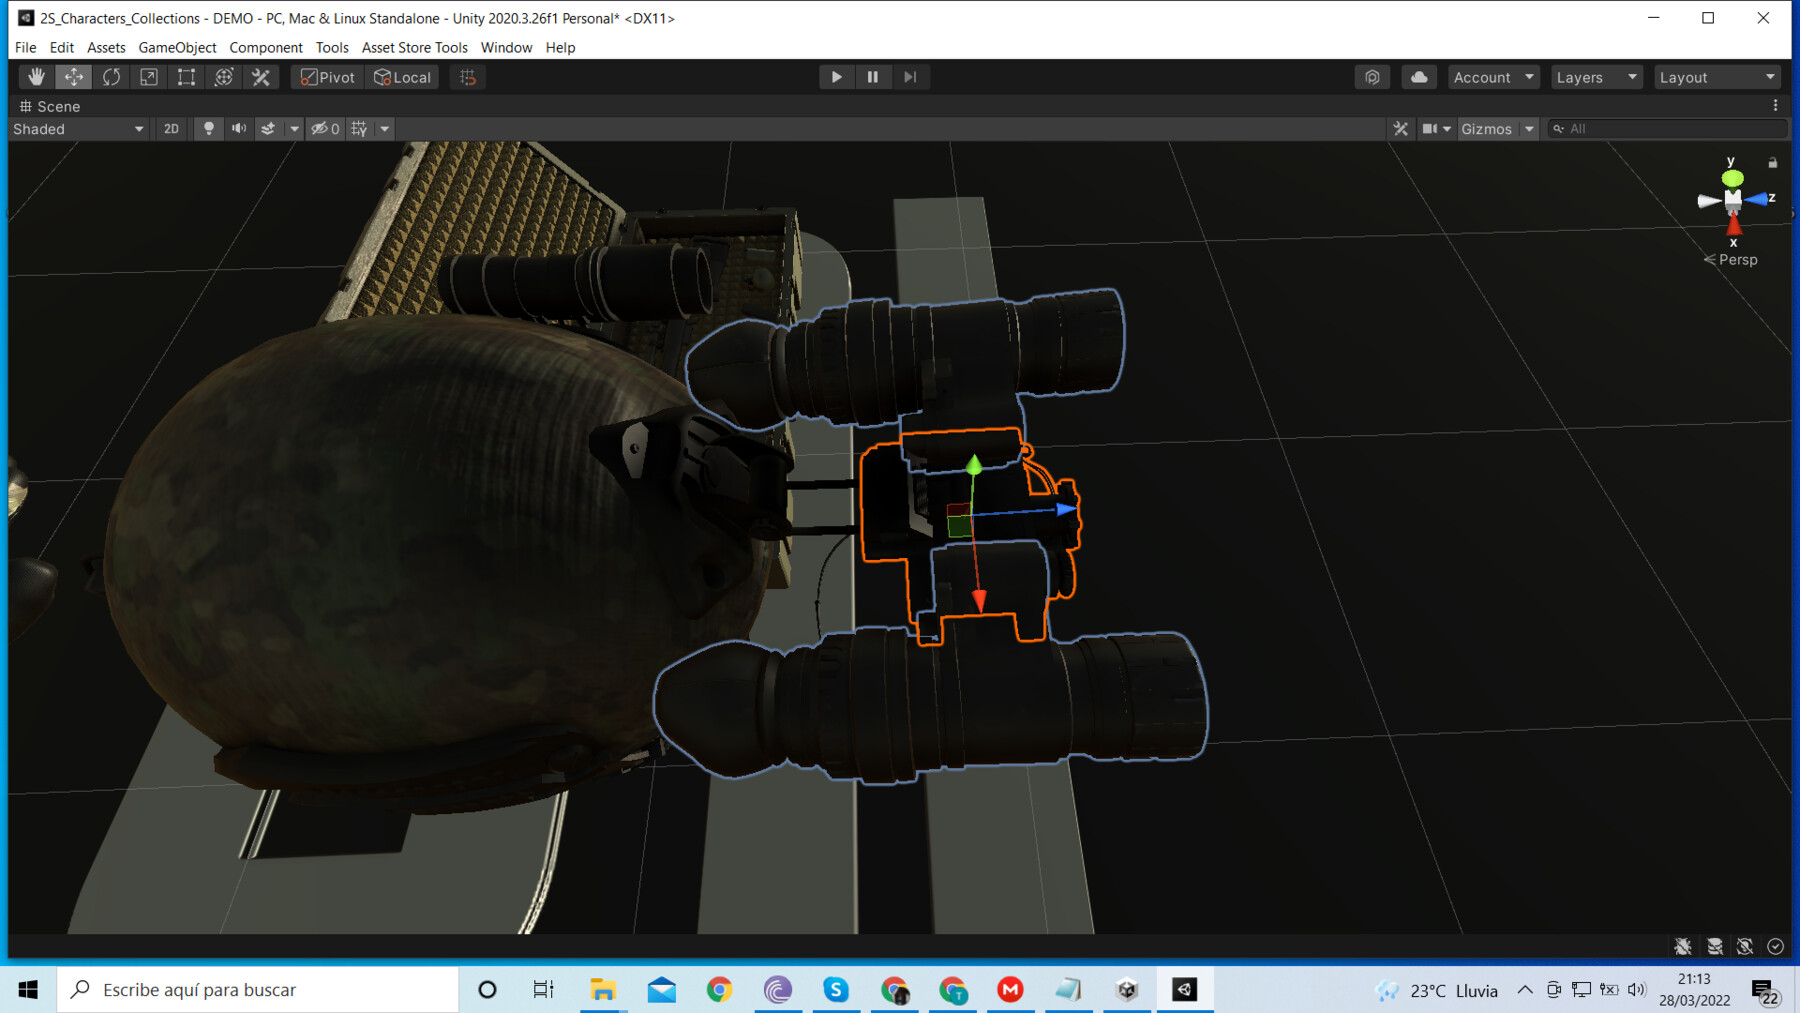The width and height of the screenshot is (1800, 1013).
Task: Toggle grid snapping icon in toolbar
Action: [467, 77]
